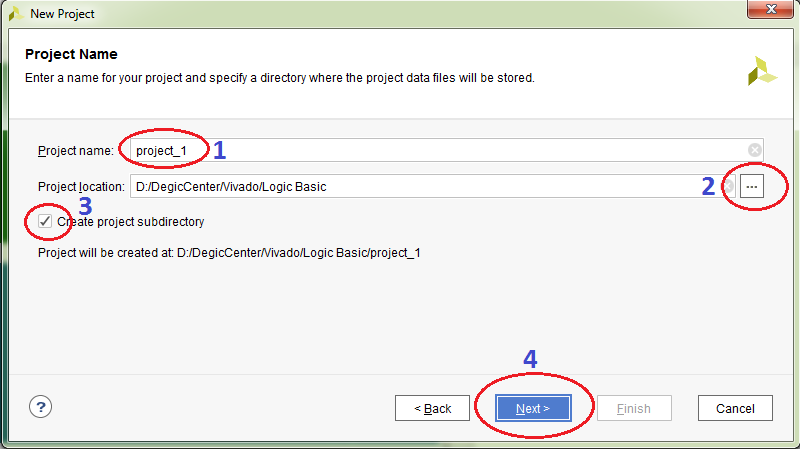Close the New Project dialog window

[771, 9]
